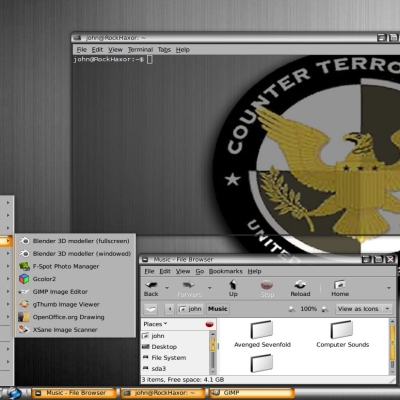Zoom in in File Browser
This screenshot has height=400, width=400.
(x=325, y=309)
